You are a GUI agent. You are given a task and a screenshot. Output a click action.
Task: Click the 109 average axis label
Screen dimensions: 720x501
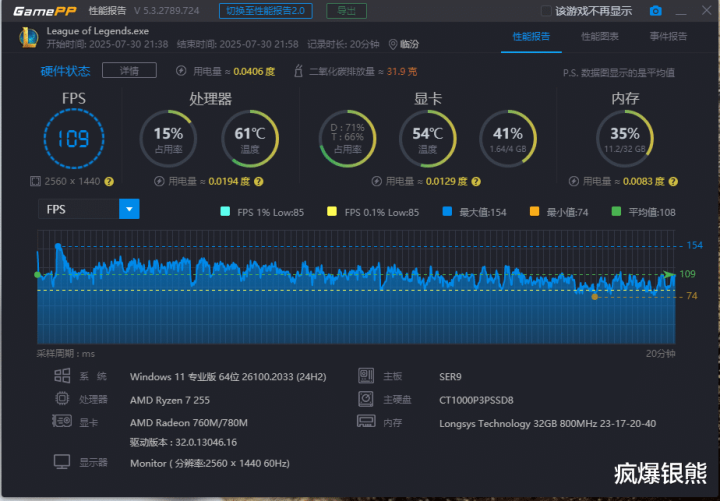pyautogui.click(x=687, y=274)
